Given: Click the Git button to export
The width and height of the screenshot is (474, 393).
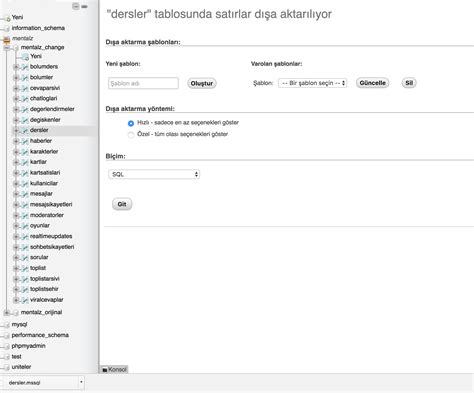Looking at the screenshot, I should pos(122,204).
